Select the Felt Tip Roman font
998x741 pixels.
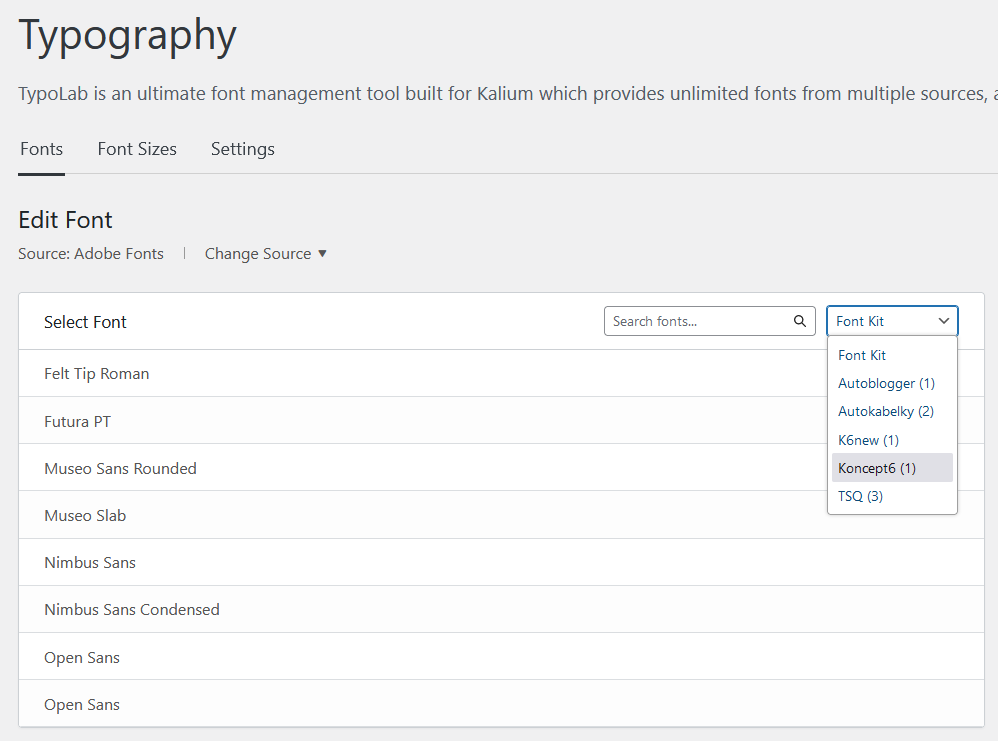[x=97, y=374]
